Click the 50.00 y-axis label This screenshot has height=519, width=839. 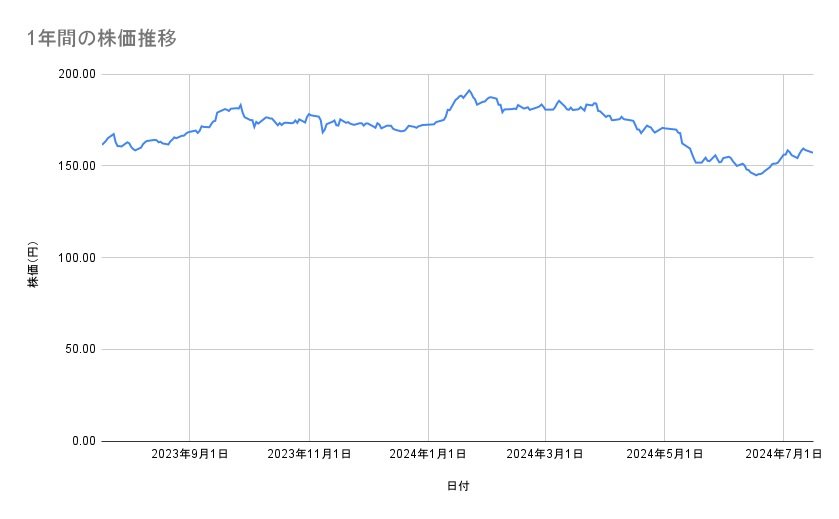[79, 349]
